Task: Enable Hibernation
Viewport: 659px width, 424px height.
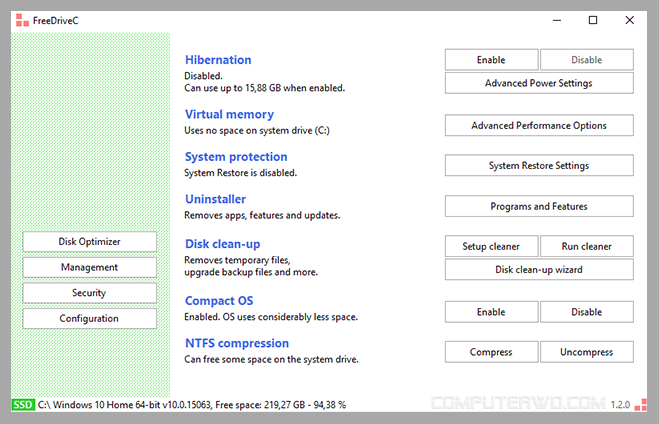Action: pos(491,60)
